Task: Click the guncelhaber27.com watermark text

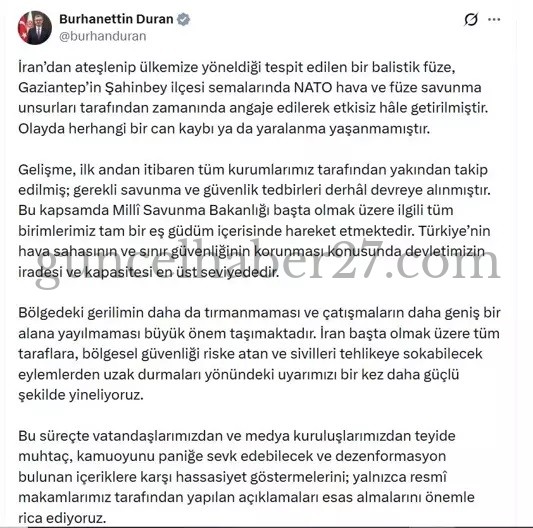Action: (268, 263)
